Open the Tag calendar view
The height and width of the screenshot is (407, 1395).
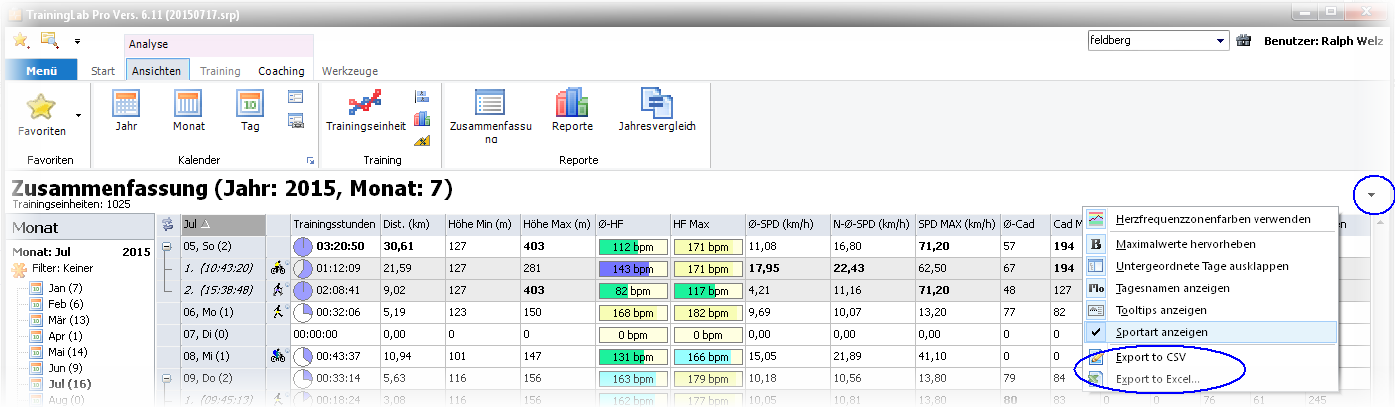click(250, 112)
